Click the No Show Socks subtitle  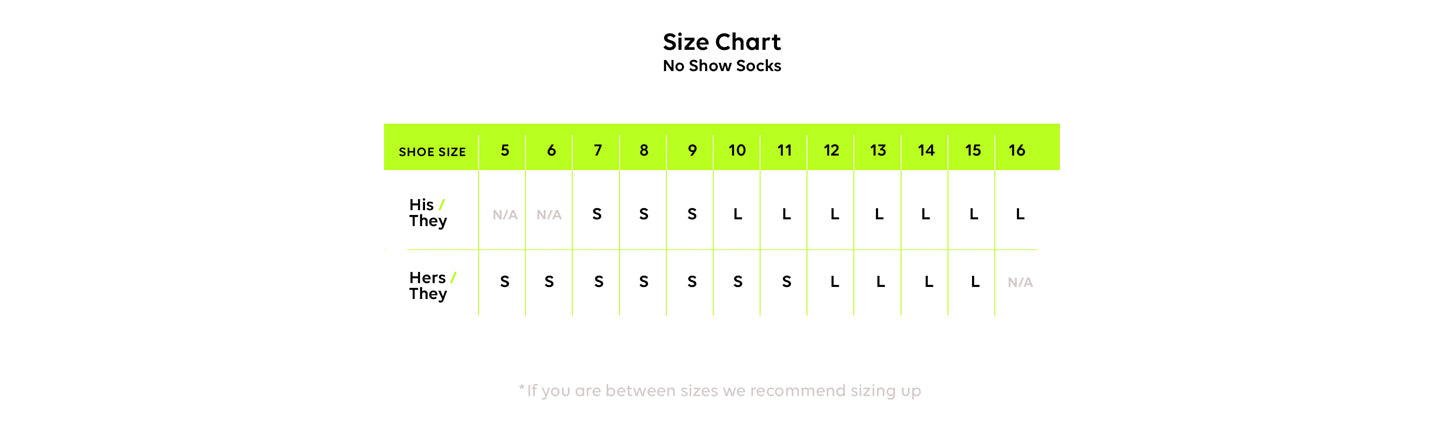coord(721,66)
